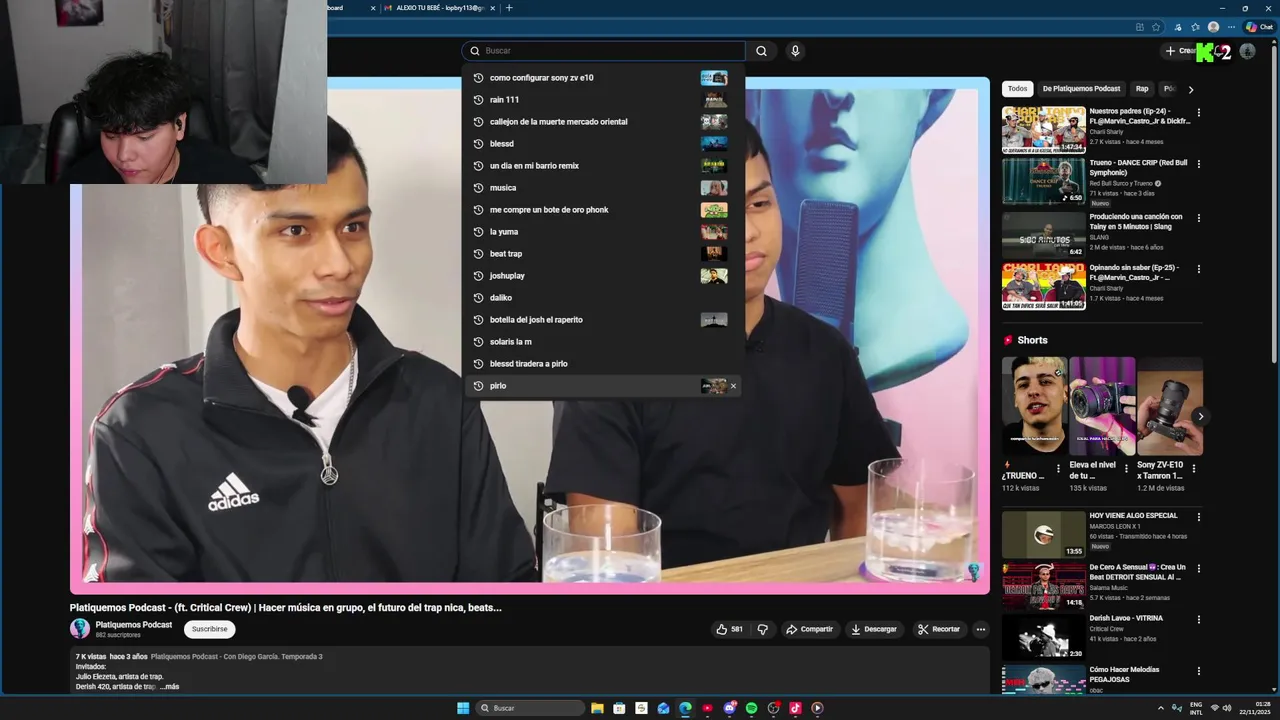This screenshot has width=1280, height=720.
Task: Remove 'pirlo' suggestion with X icon
Action: (733, 386)
